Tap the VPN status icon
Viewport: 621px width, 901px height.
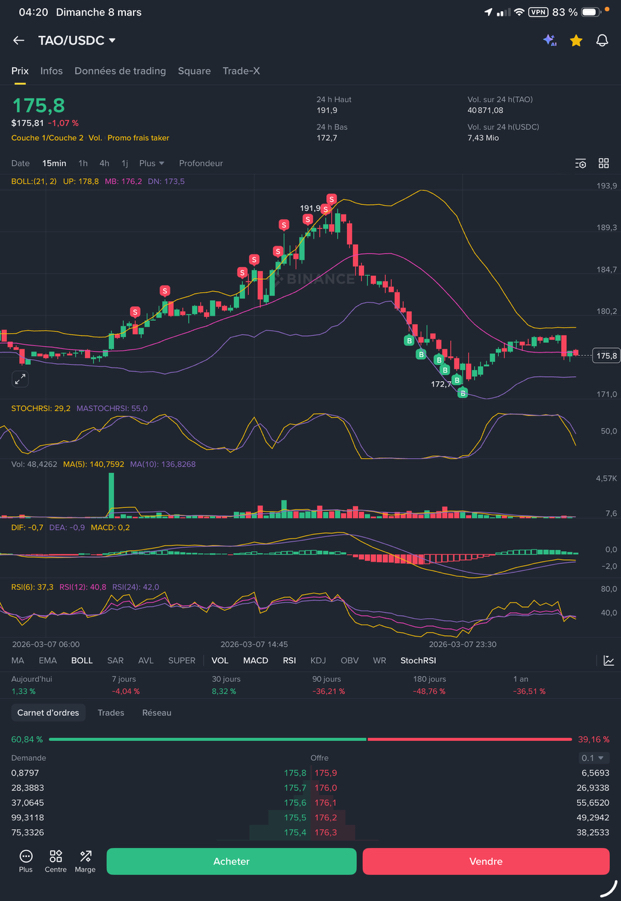point(538,12)
